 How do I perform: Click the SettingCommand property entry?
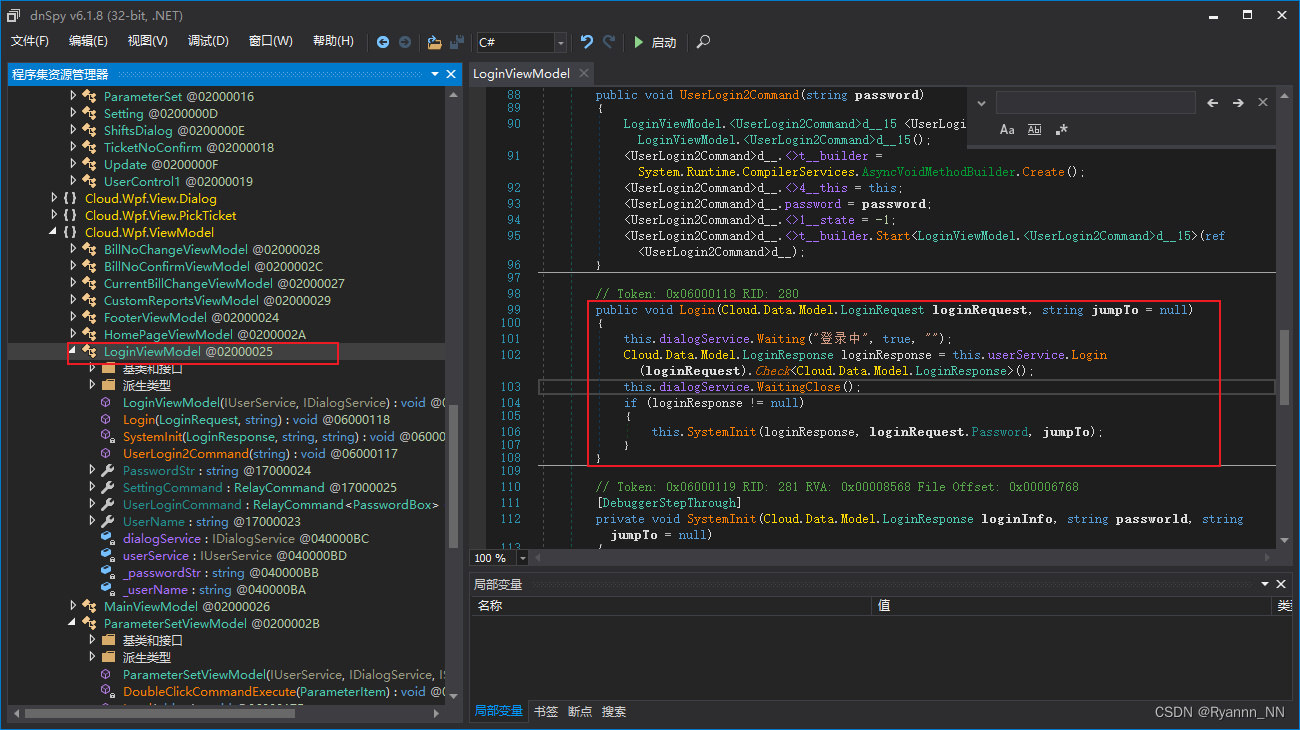(260, 487)
